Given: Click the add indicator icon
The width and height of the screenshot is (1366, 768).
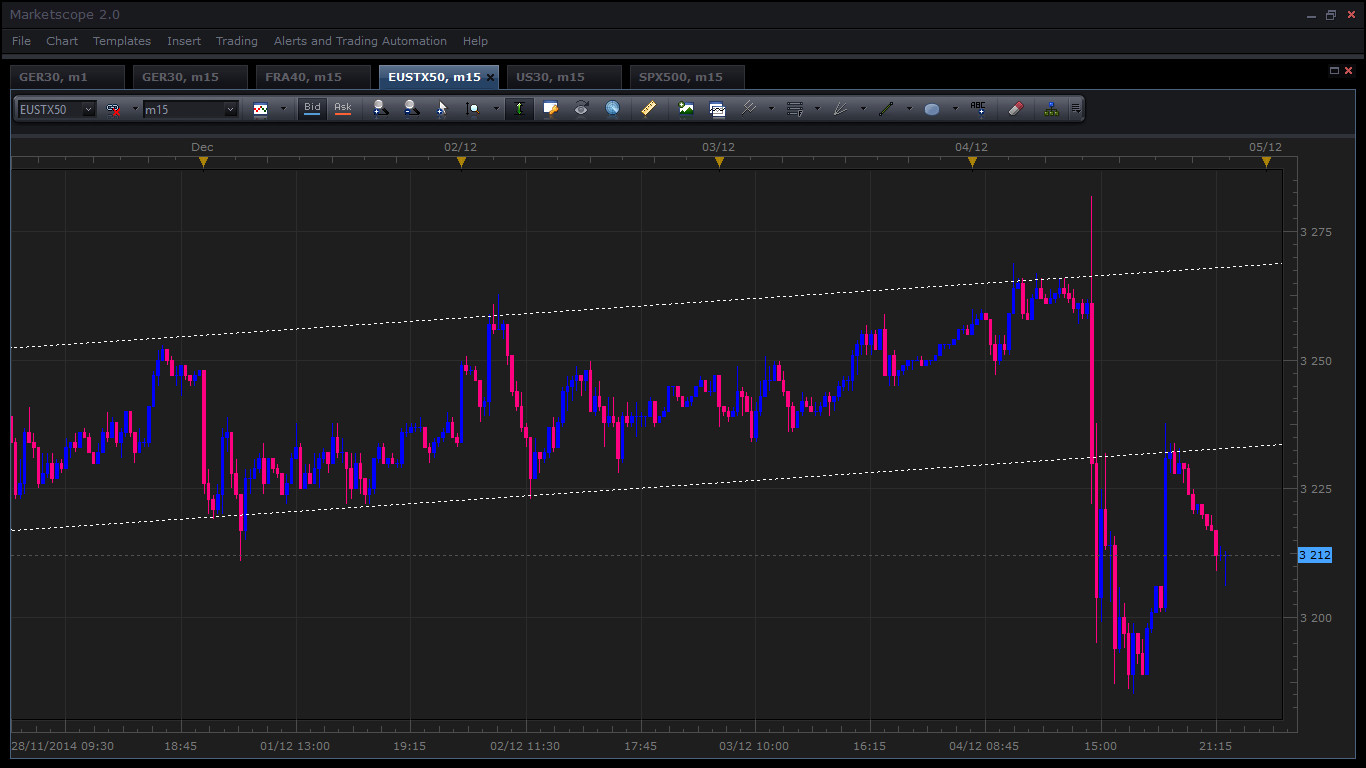Looking at the screenshot, I should click(686, 109).
